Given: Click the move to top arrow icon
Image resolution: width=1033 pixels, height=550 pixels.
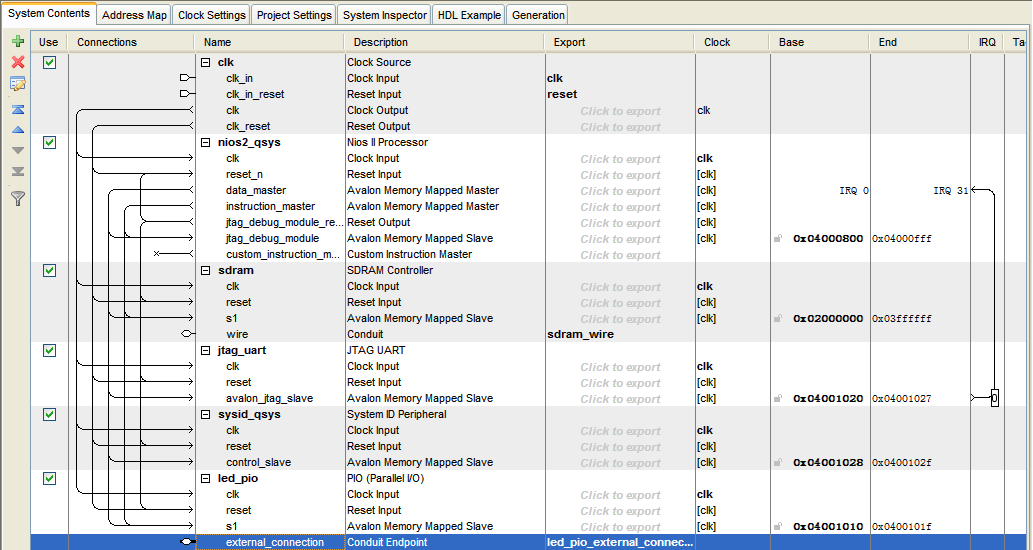Looking at the screenshot, I should pos(18,109).
